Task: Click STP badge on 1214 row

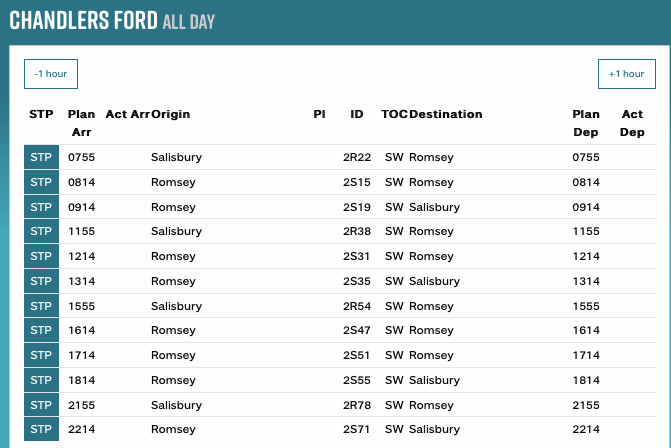Action: click(x=41, y=257)
